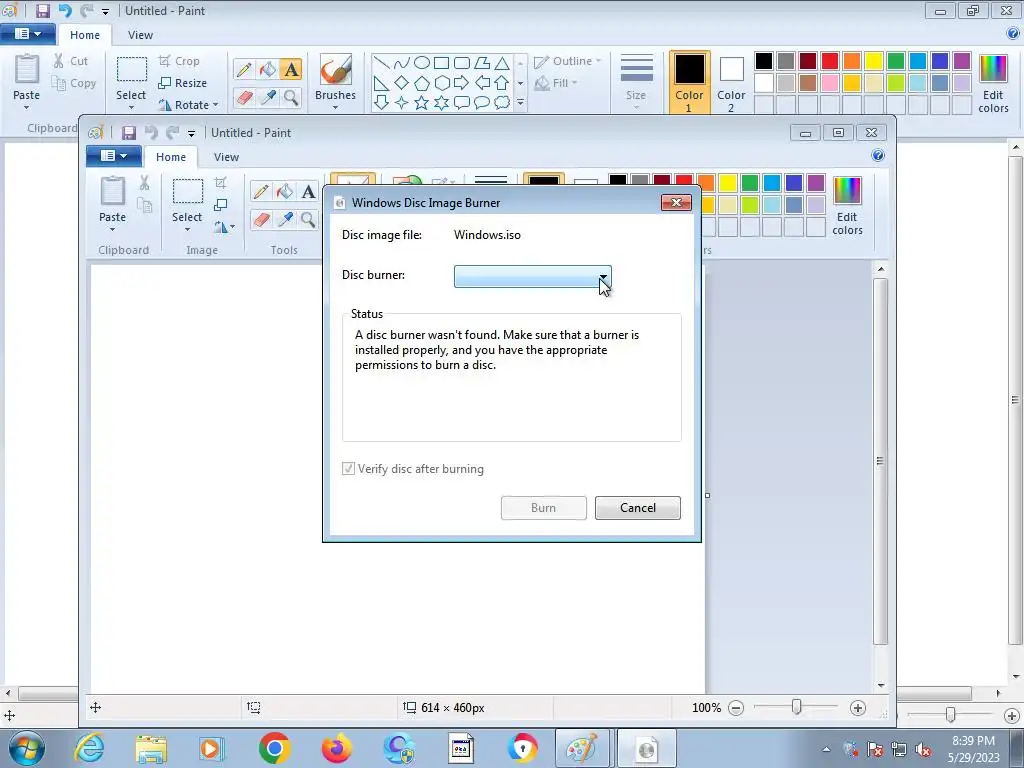Click the Cancel button in Disc Image Burner
Viewport: 1024px width, 768px height.
[637, 508]
